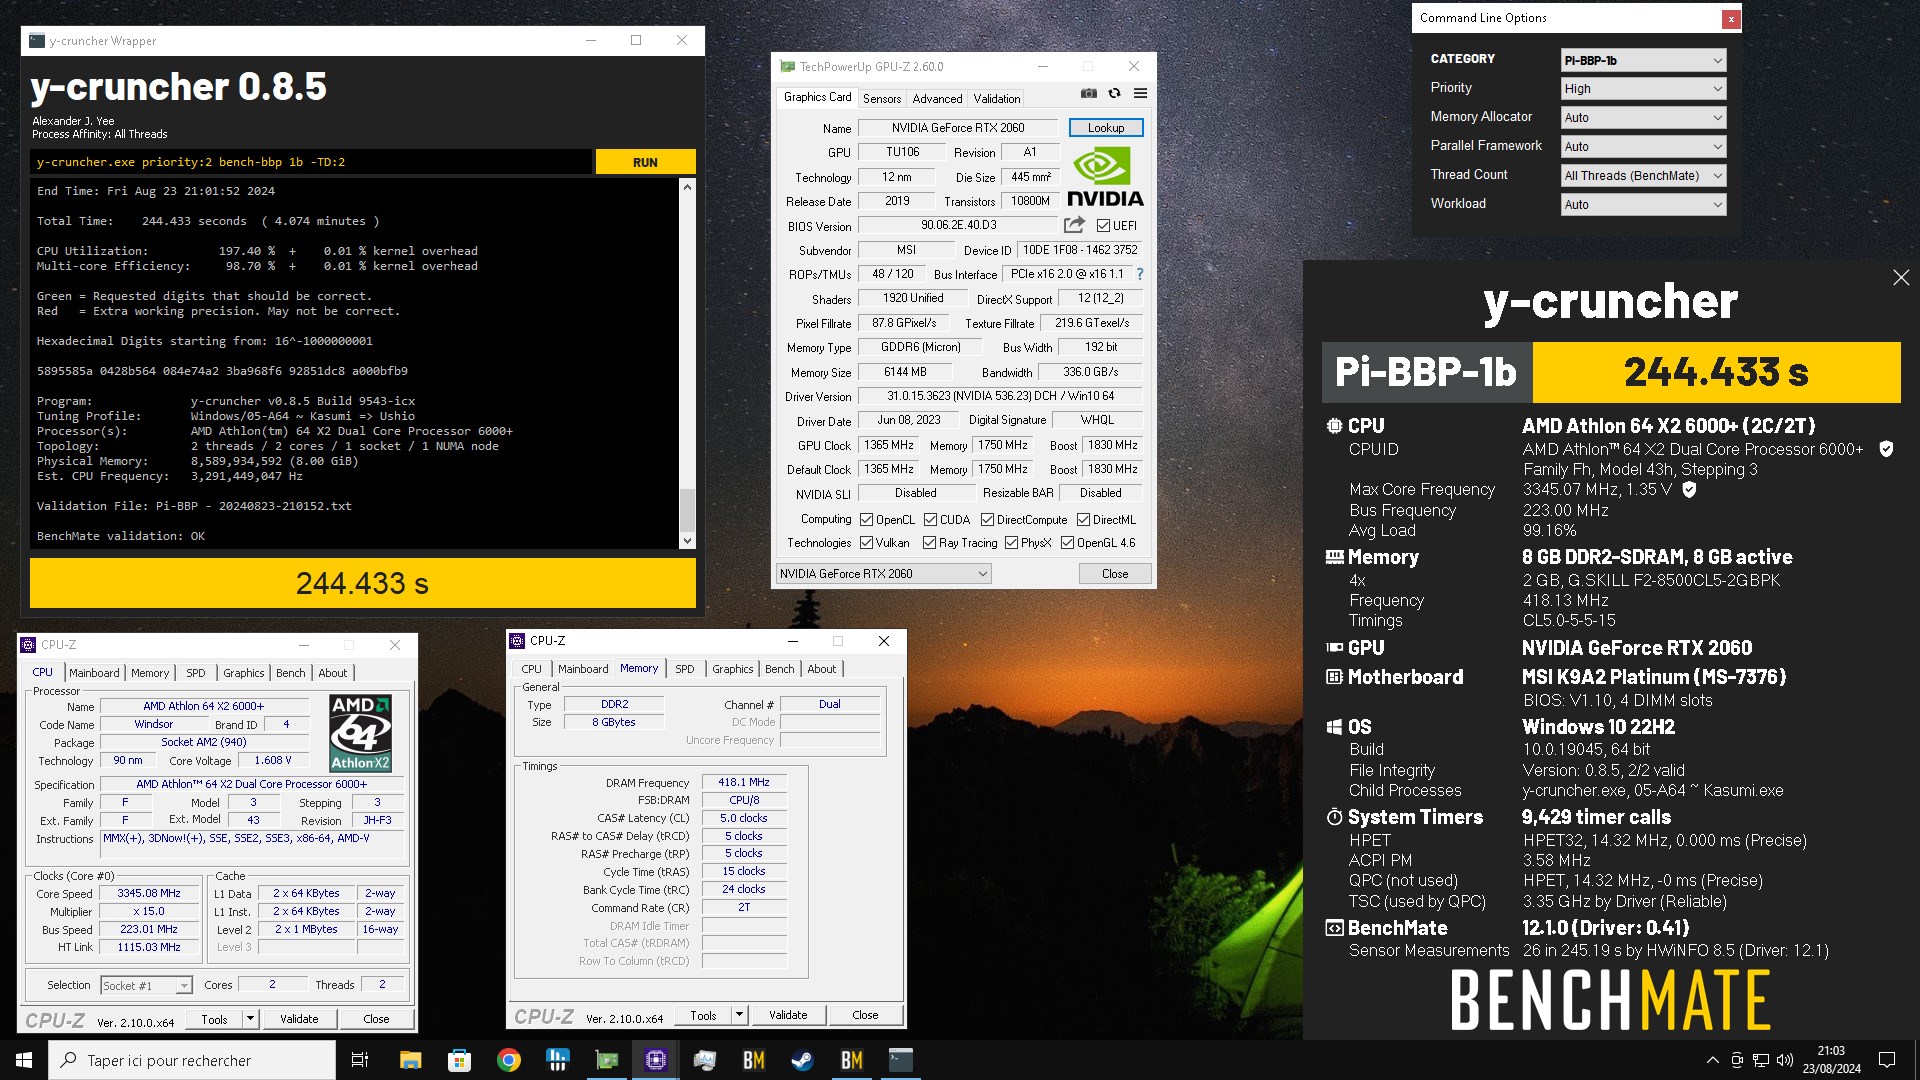Click the network icon in system tray

[1761, 1060]
